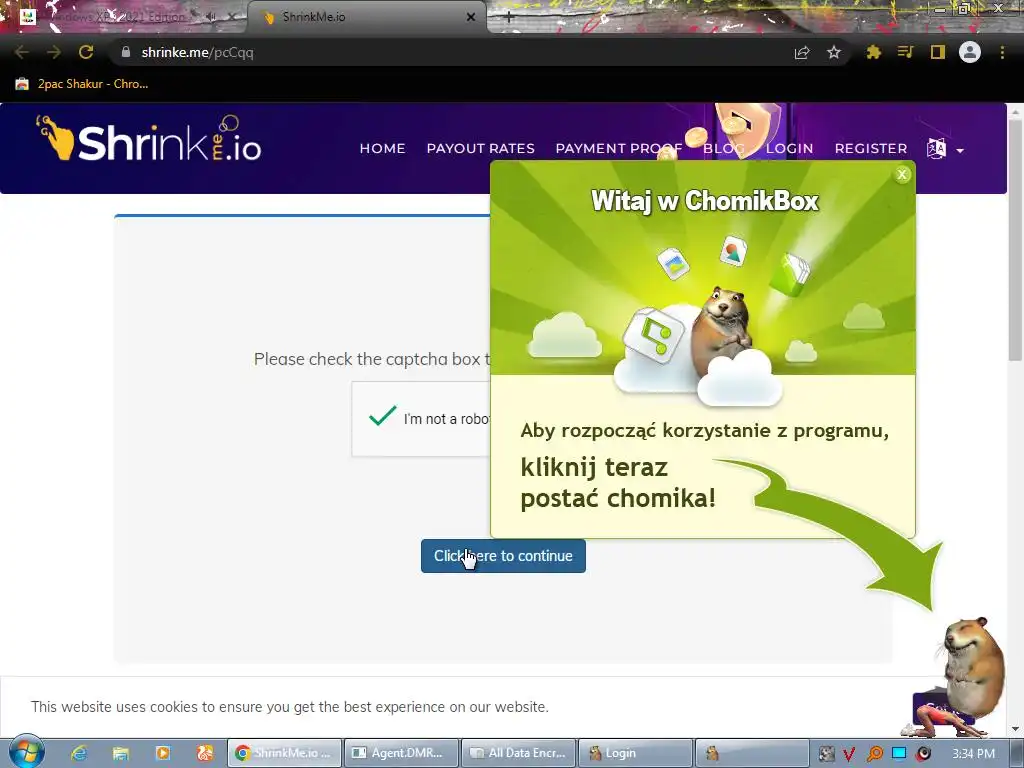Mute audio on the Windows XP tab
Screen dimensions: 1024x768
click(210, 17)
